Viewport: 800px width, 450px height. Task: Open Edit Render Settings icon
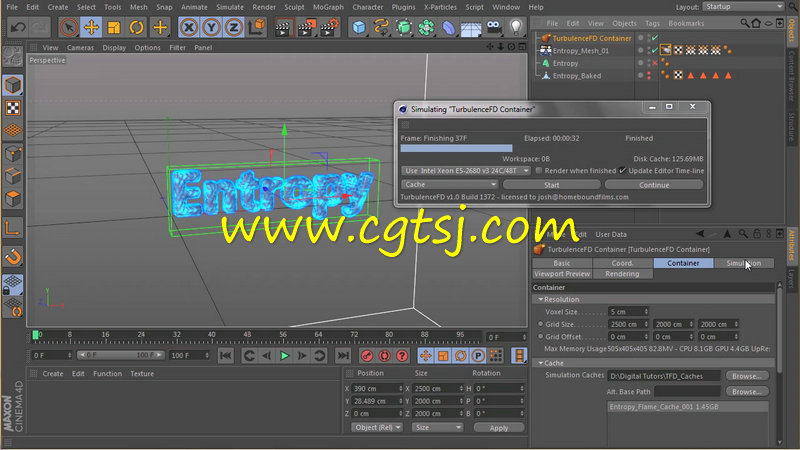[x=329, y=28]
